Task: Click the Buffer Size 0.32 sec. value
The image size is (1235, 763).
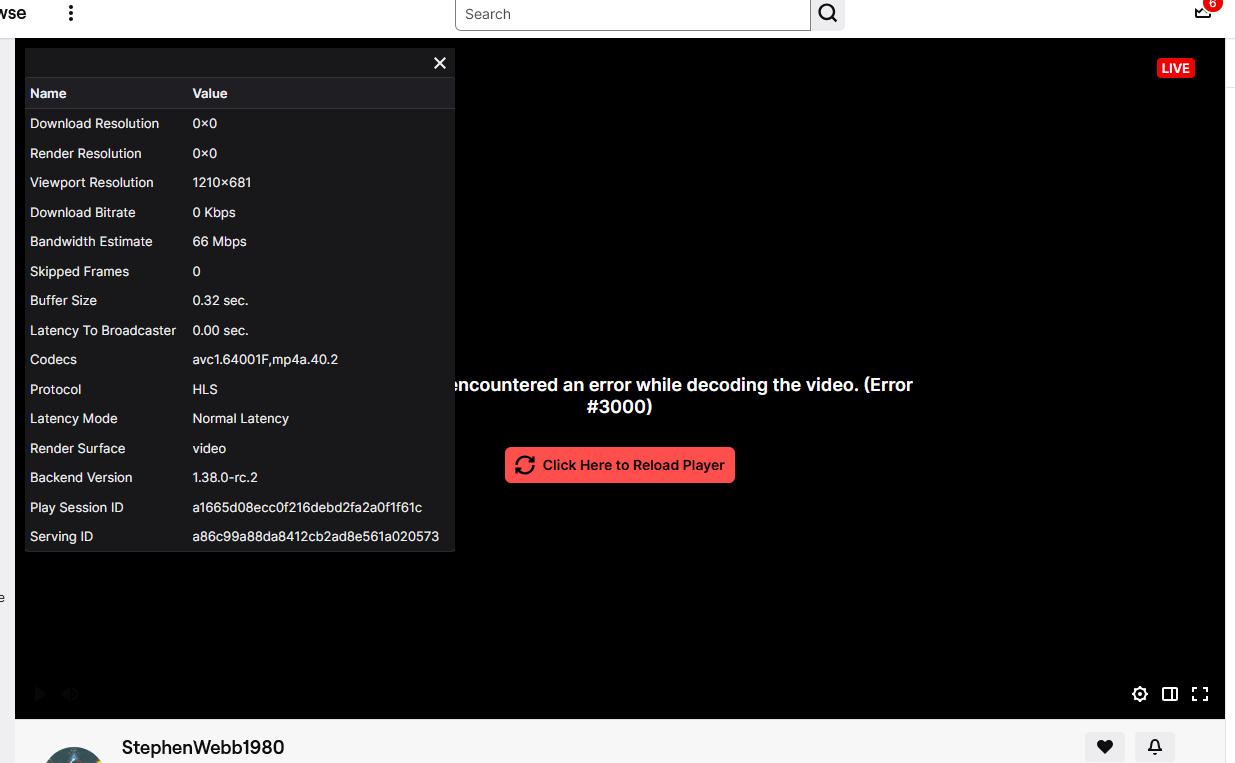Action: tap(220, 300)
